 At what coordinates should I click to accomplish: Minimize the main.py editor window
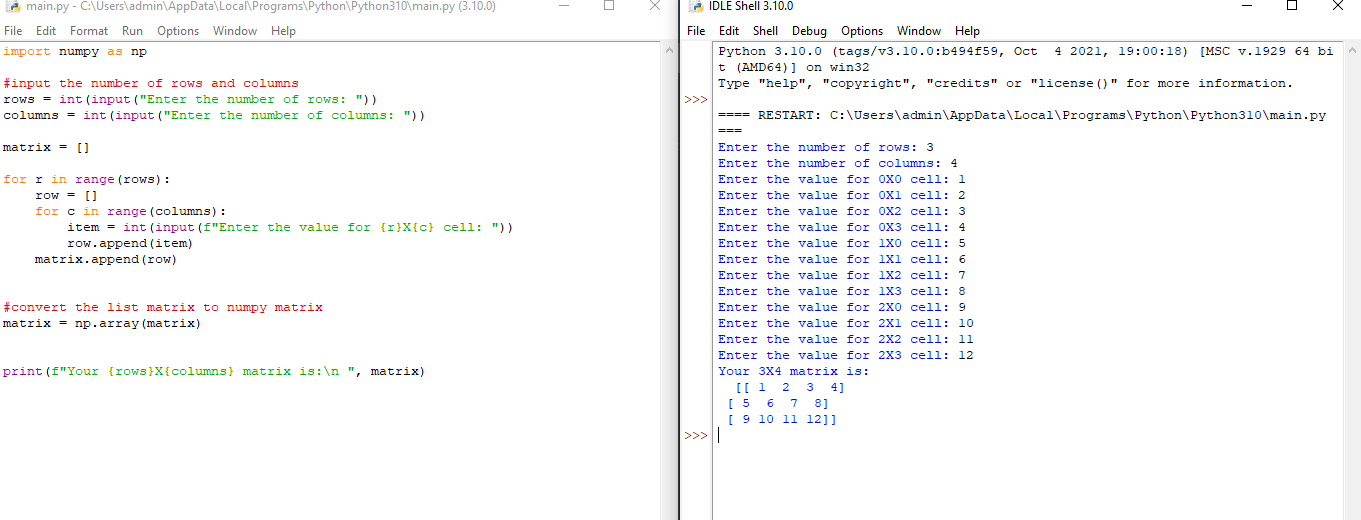point(563,7)
